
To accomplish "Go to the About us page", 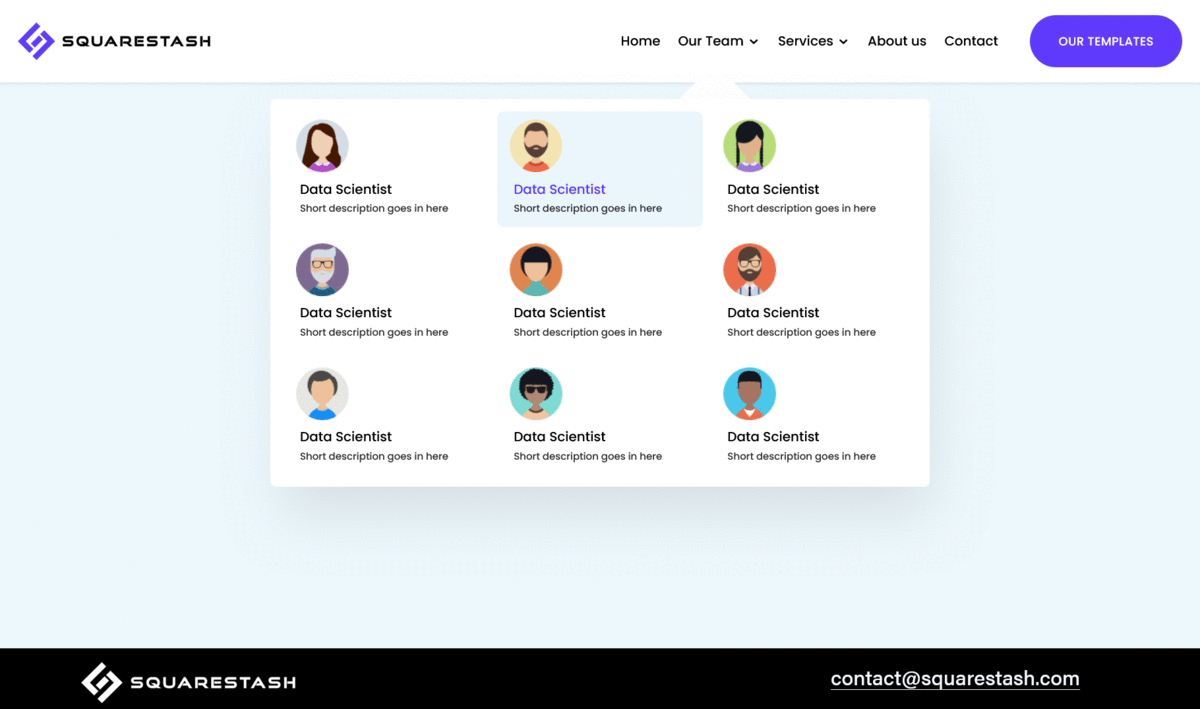I will (x=896, y=41).
